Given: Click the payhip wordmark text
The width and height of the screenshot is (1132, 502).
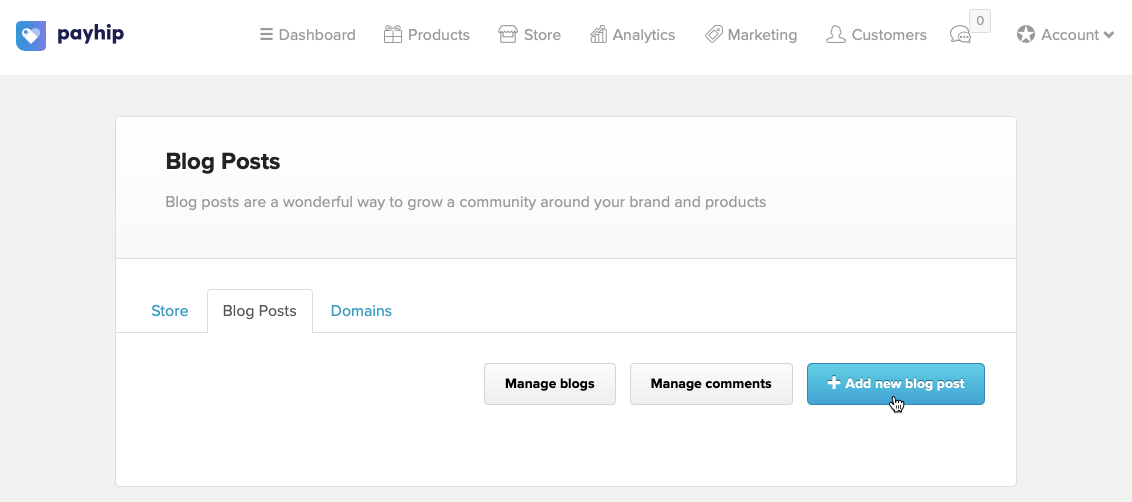Looking at the screenshot, I should click(x=90, y=35).
